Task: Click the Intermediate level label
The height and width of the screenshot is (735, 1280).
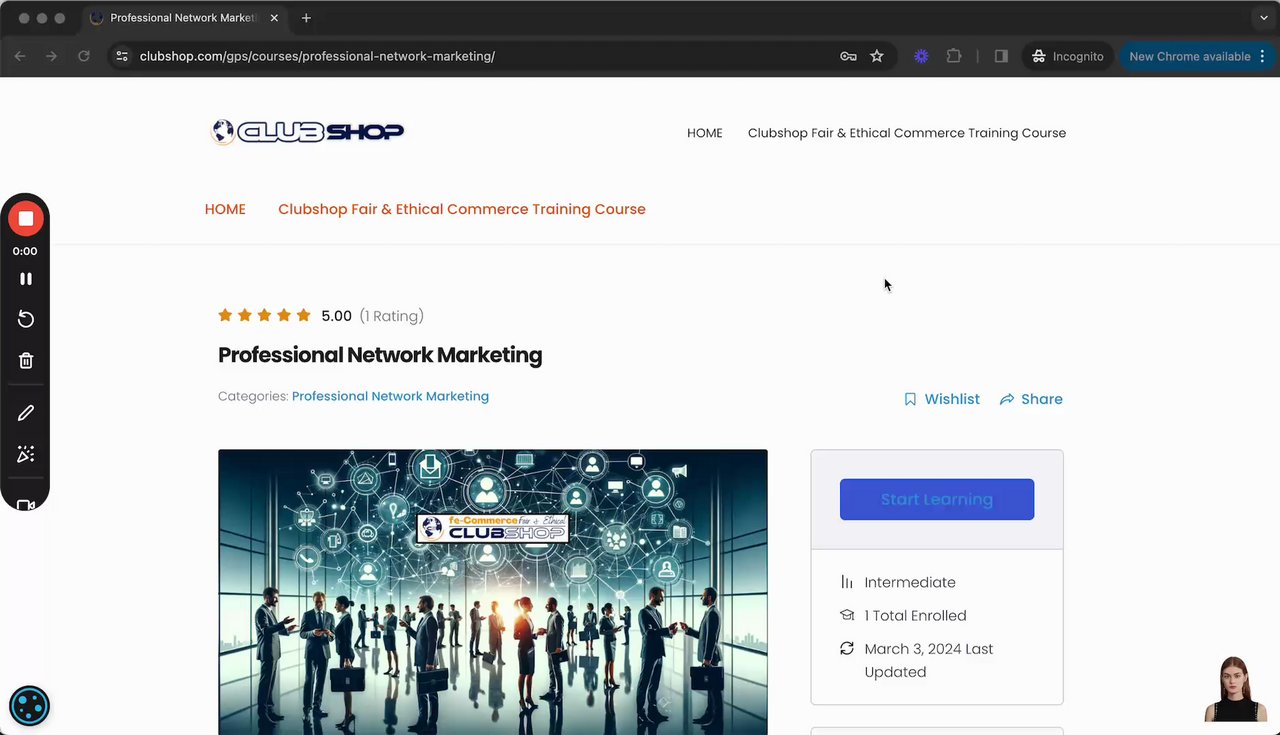Action: (910, 582)
